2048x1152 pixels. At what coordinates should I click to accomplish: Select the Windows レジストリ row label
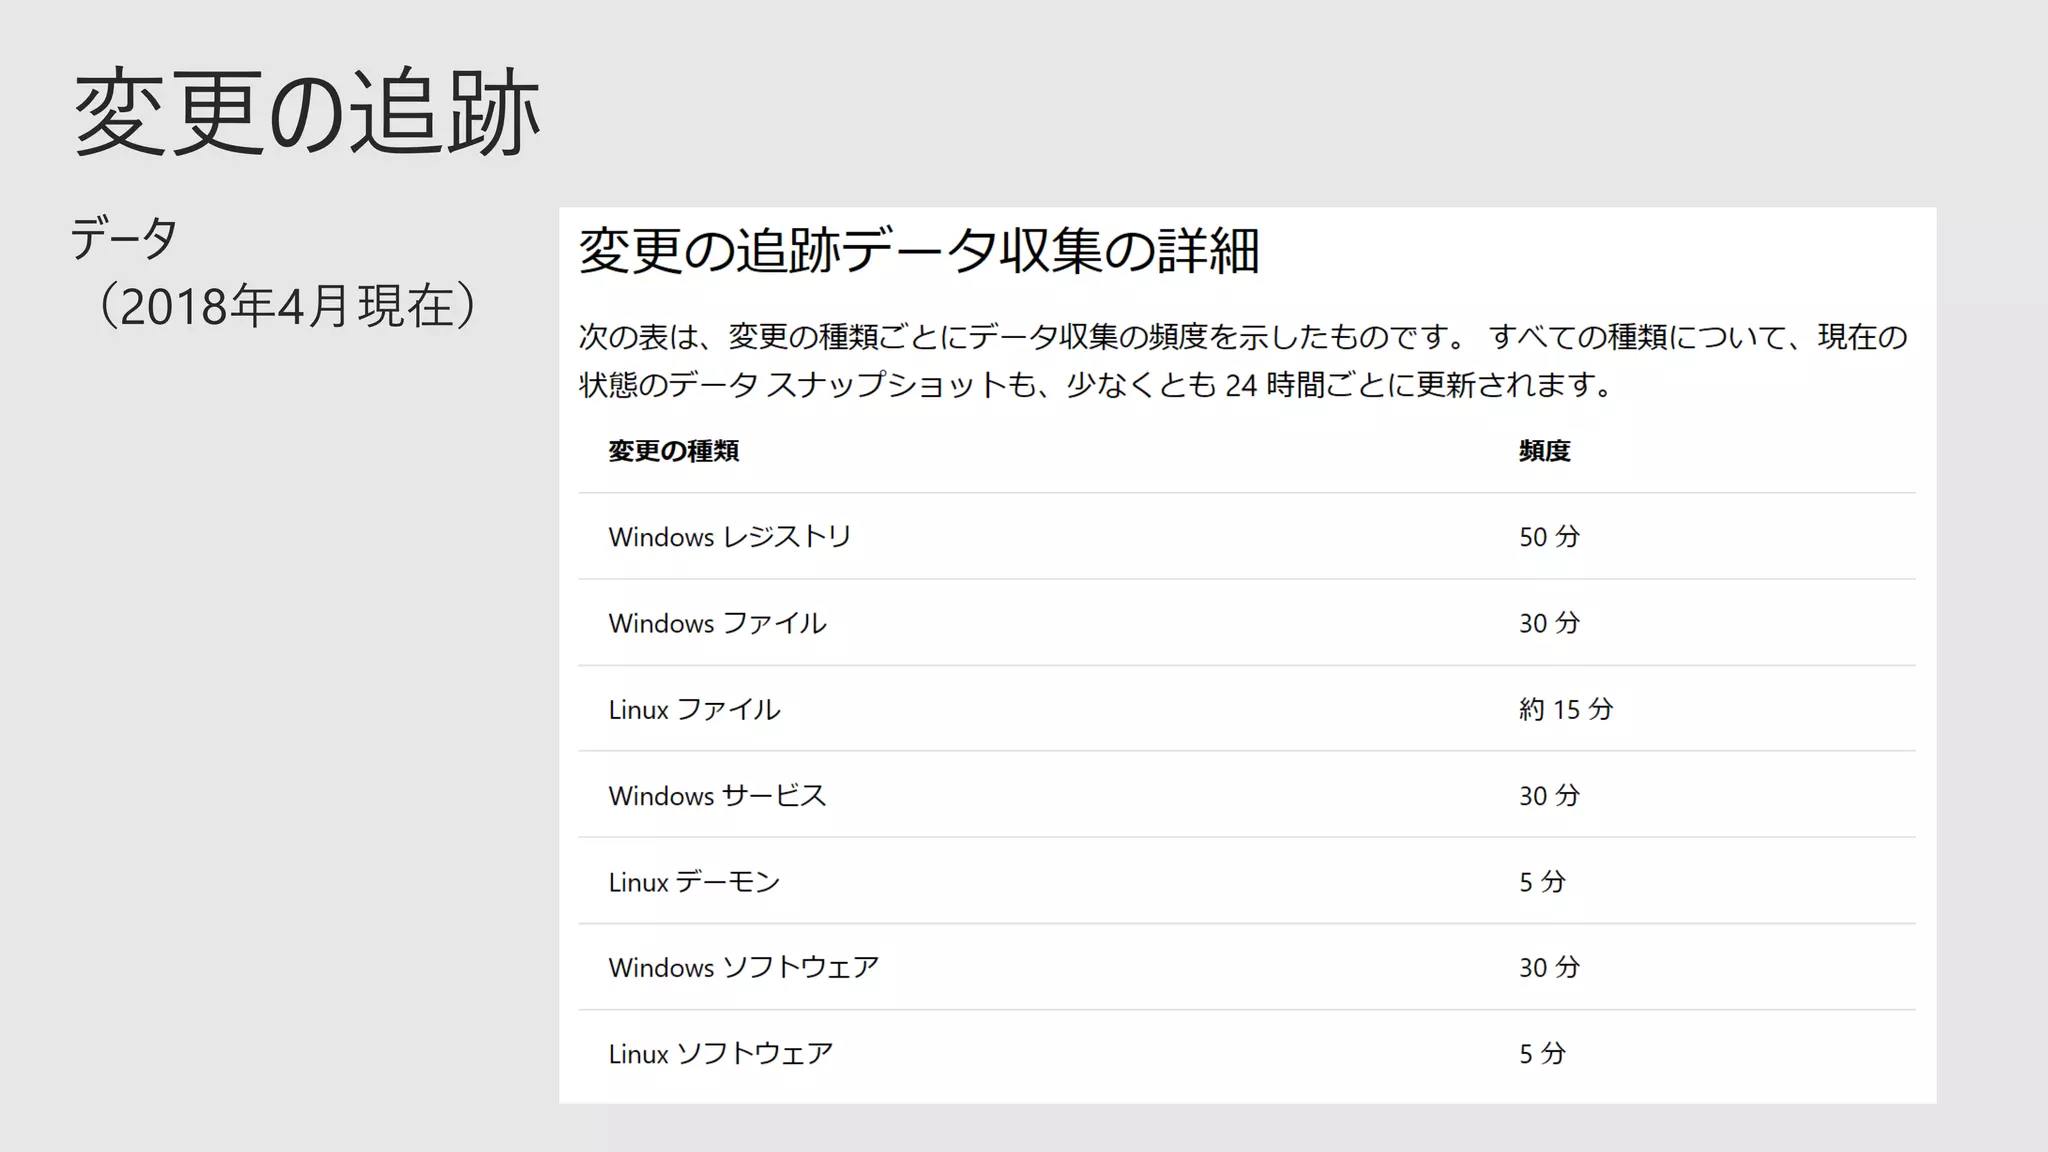pyautogui.click(x=729, y=537)
